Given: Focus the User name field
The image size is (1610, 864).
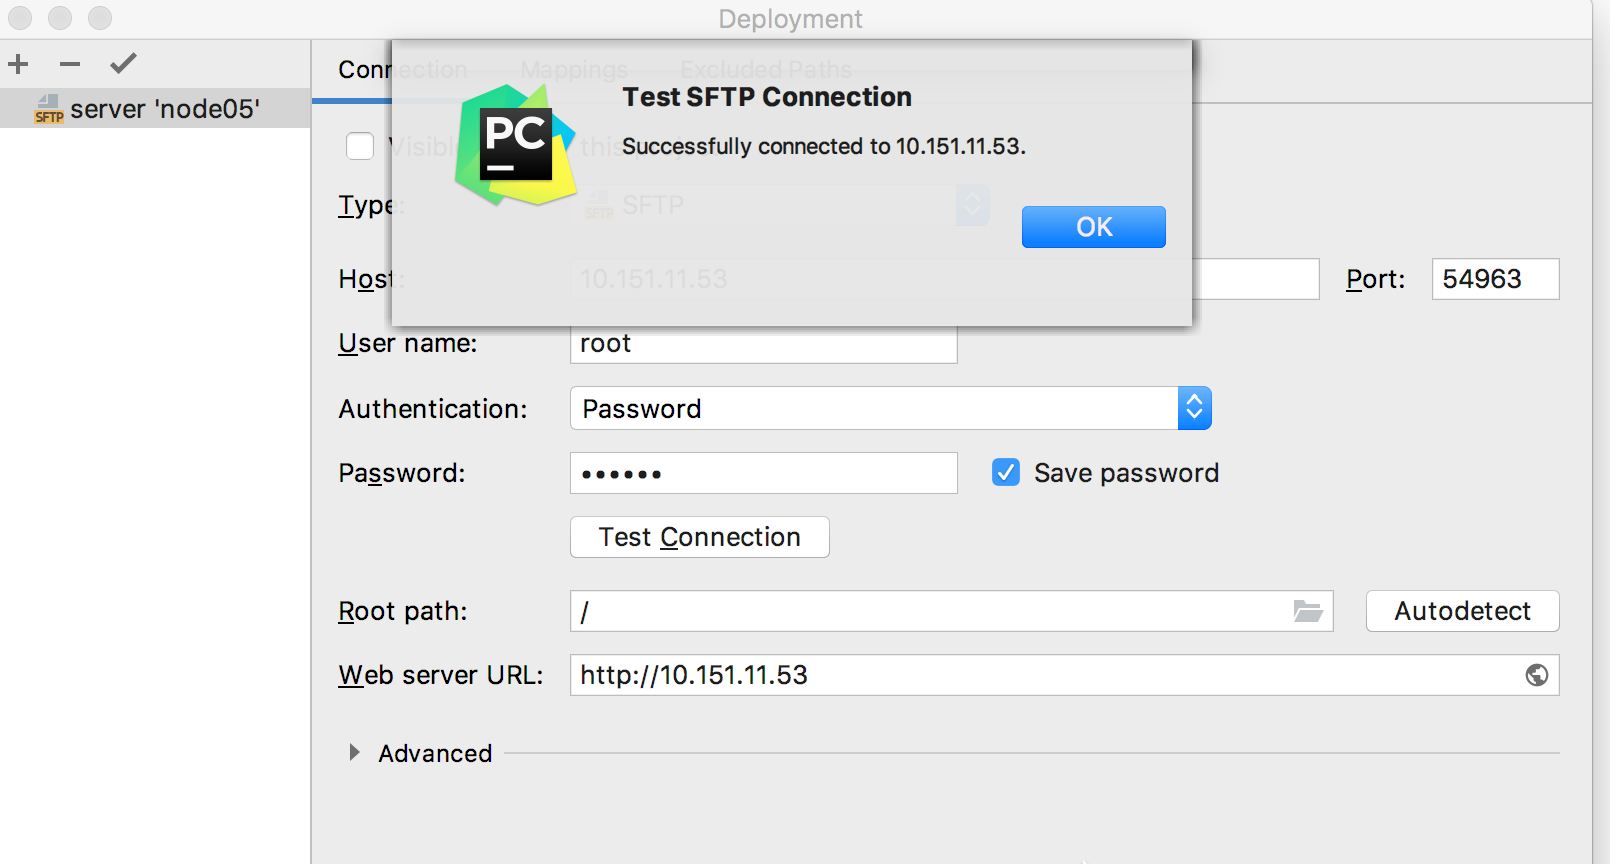Looking at the screenshot, I should click(x=763, y=346).
